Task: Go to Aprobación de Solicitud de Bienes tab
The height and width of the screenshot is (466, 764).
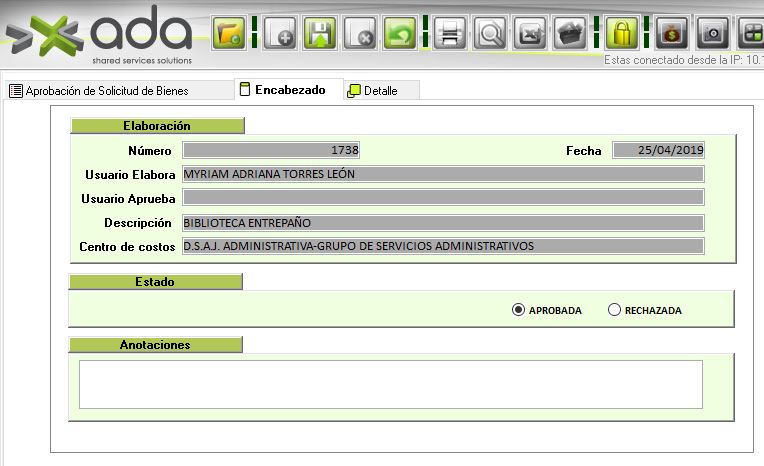Action: (106, 90)
